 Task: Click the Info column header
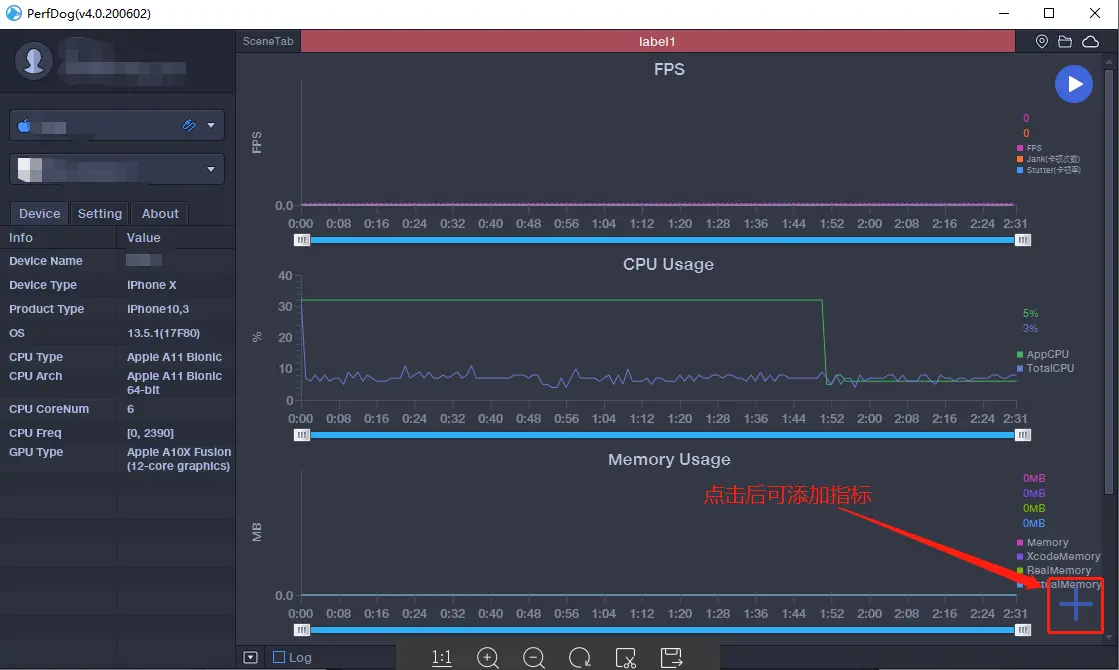(21, 238)
